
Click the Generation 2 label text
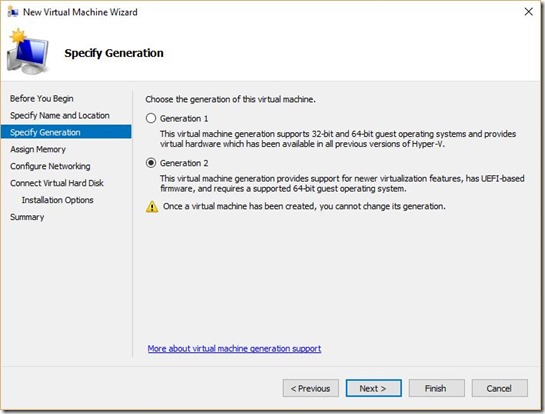184,163
